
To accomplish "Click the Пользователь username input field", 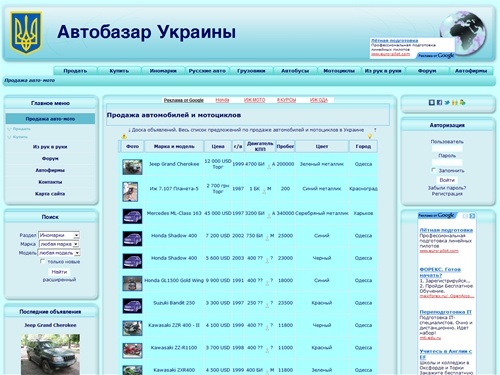I will (447, 148).
